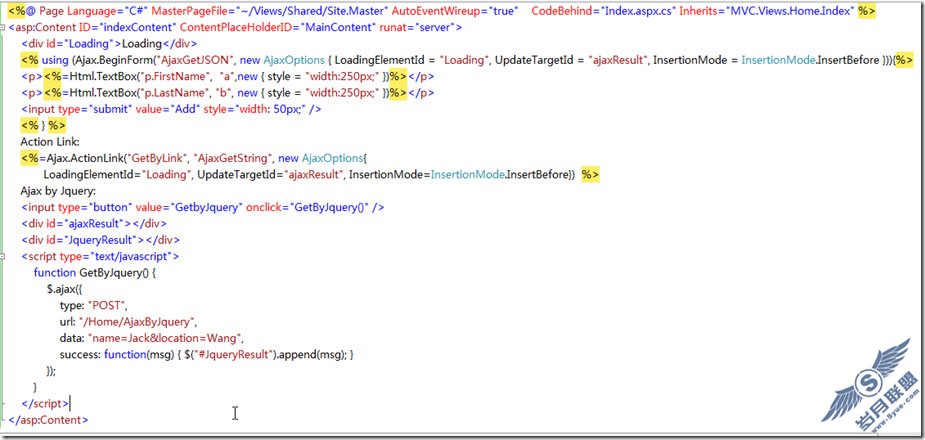Click the "p.LastName" string
This screenshot has height=440, width=925.
[x=173, y=93]
